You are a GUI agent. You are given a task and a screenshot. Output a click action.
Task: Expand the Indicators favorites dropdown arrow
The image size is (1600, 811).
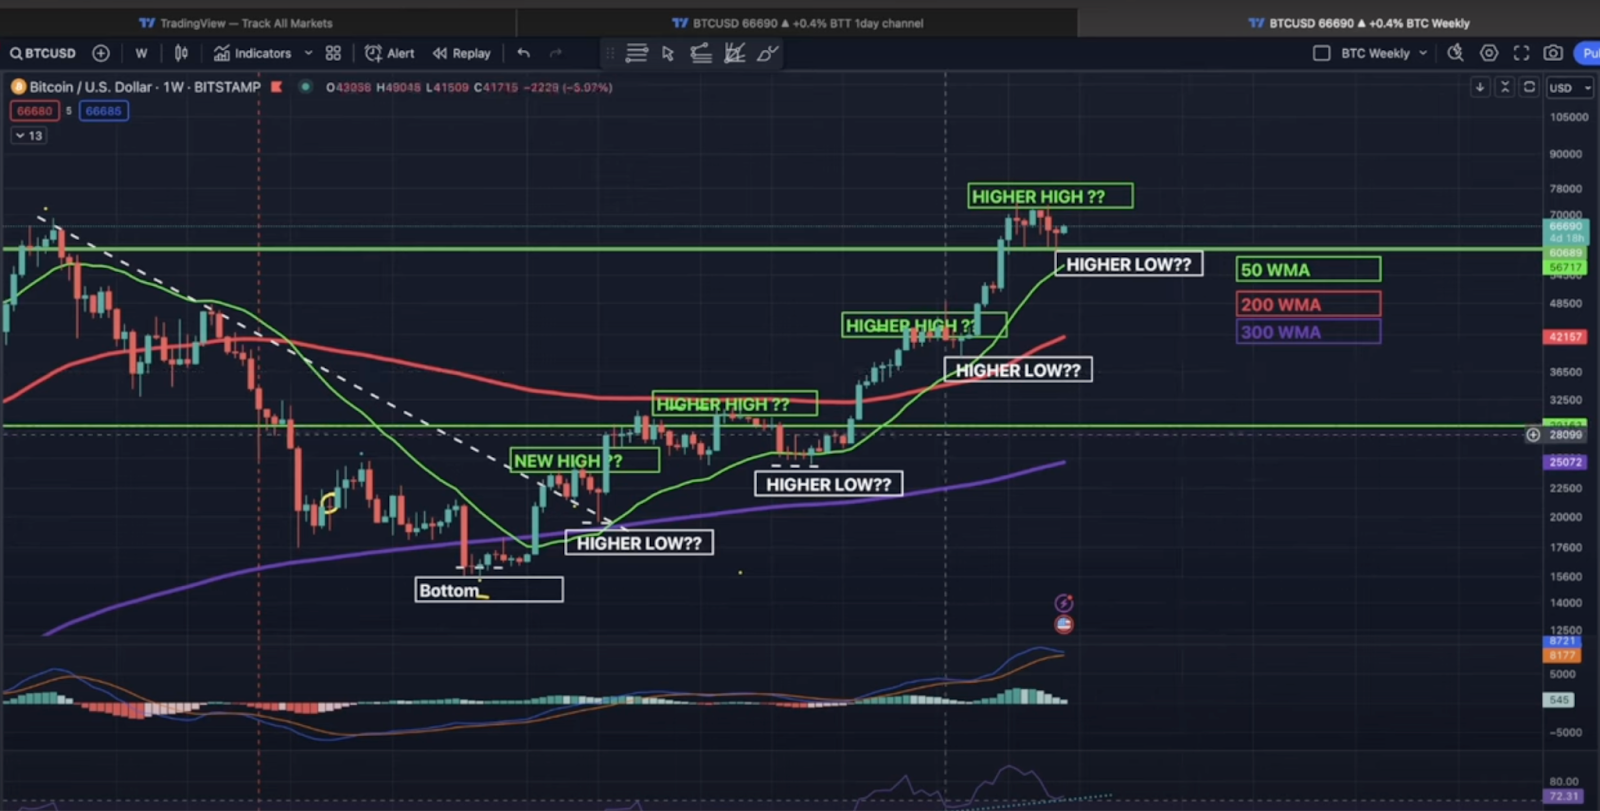tap(308, 53)
